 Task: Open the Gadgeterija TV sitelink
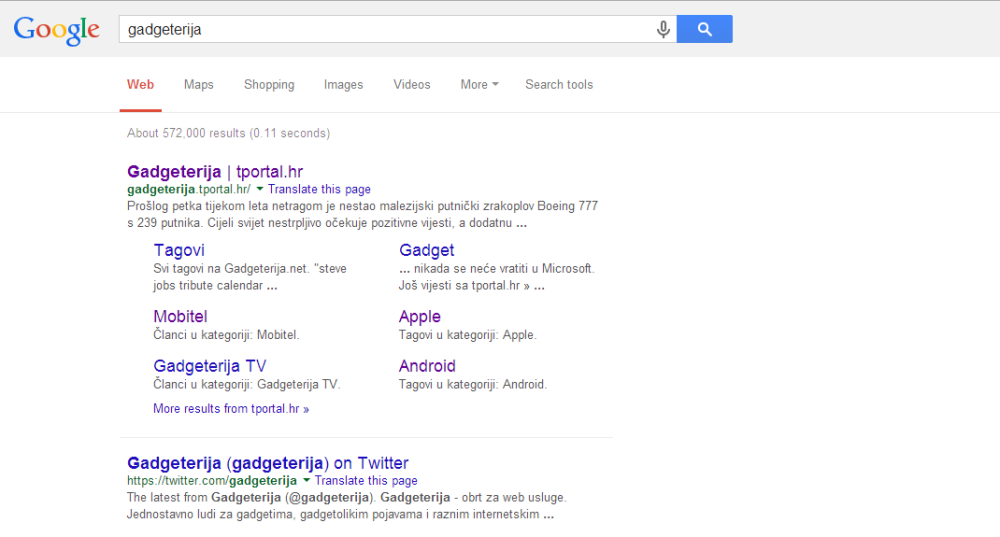pos(210,366)
